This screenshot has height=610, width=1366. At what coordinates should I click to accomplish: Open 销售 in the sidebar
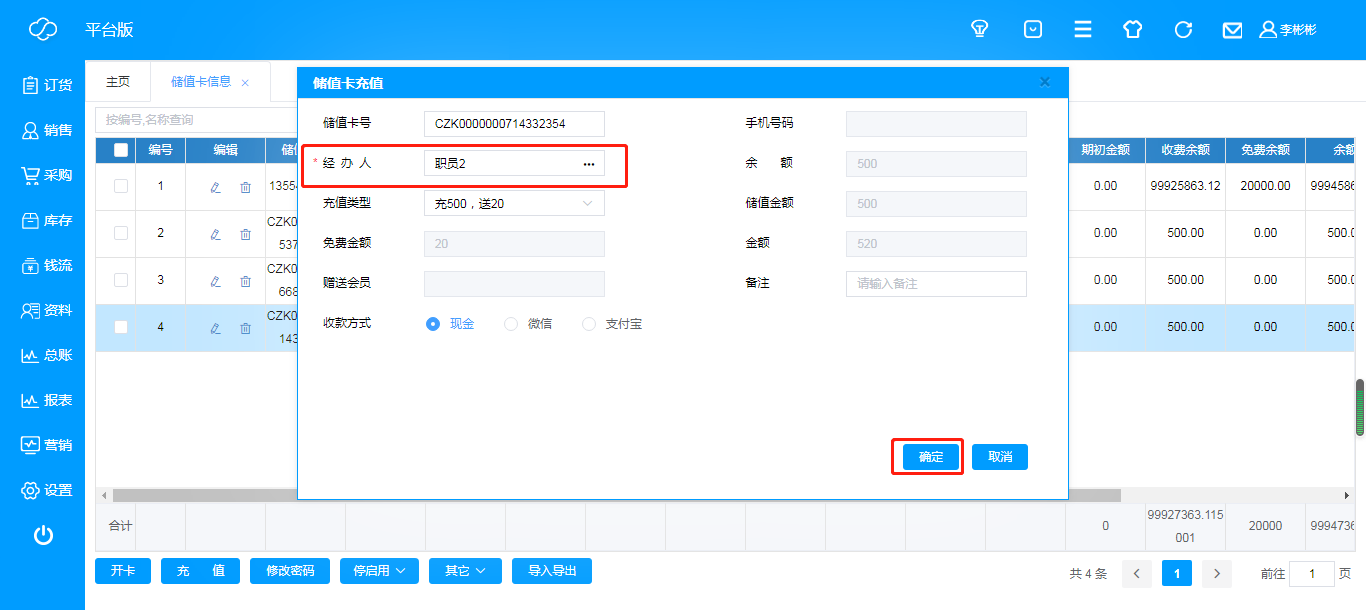[47, 130]
